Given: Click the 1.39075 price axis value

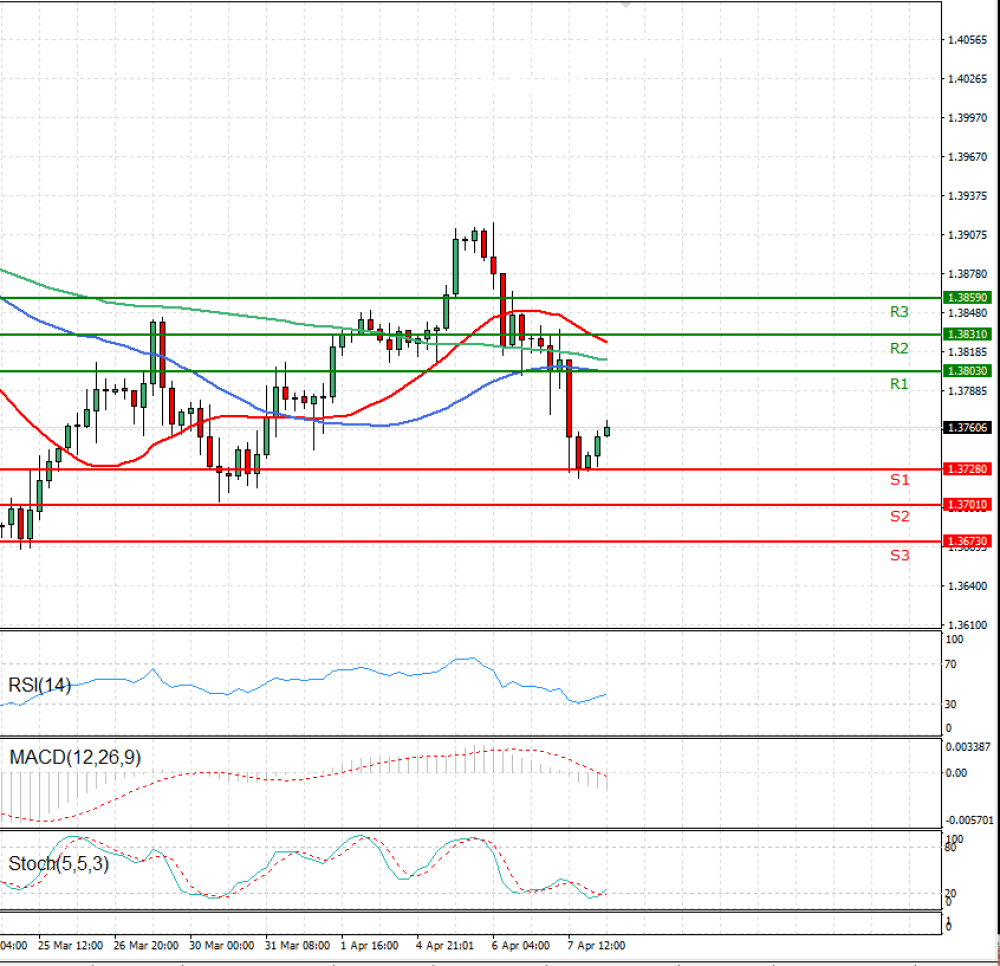Looking at the screenshot, I should click(967, 235).
